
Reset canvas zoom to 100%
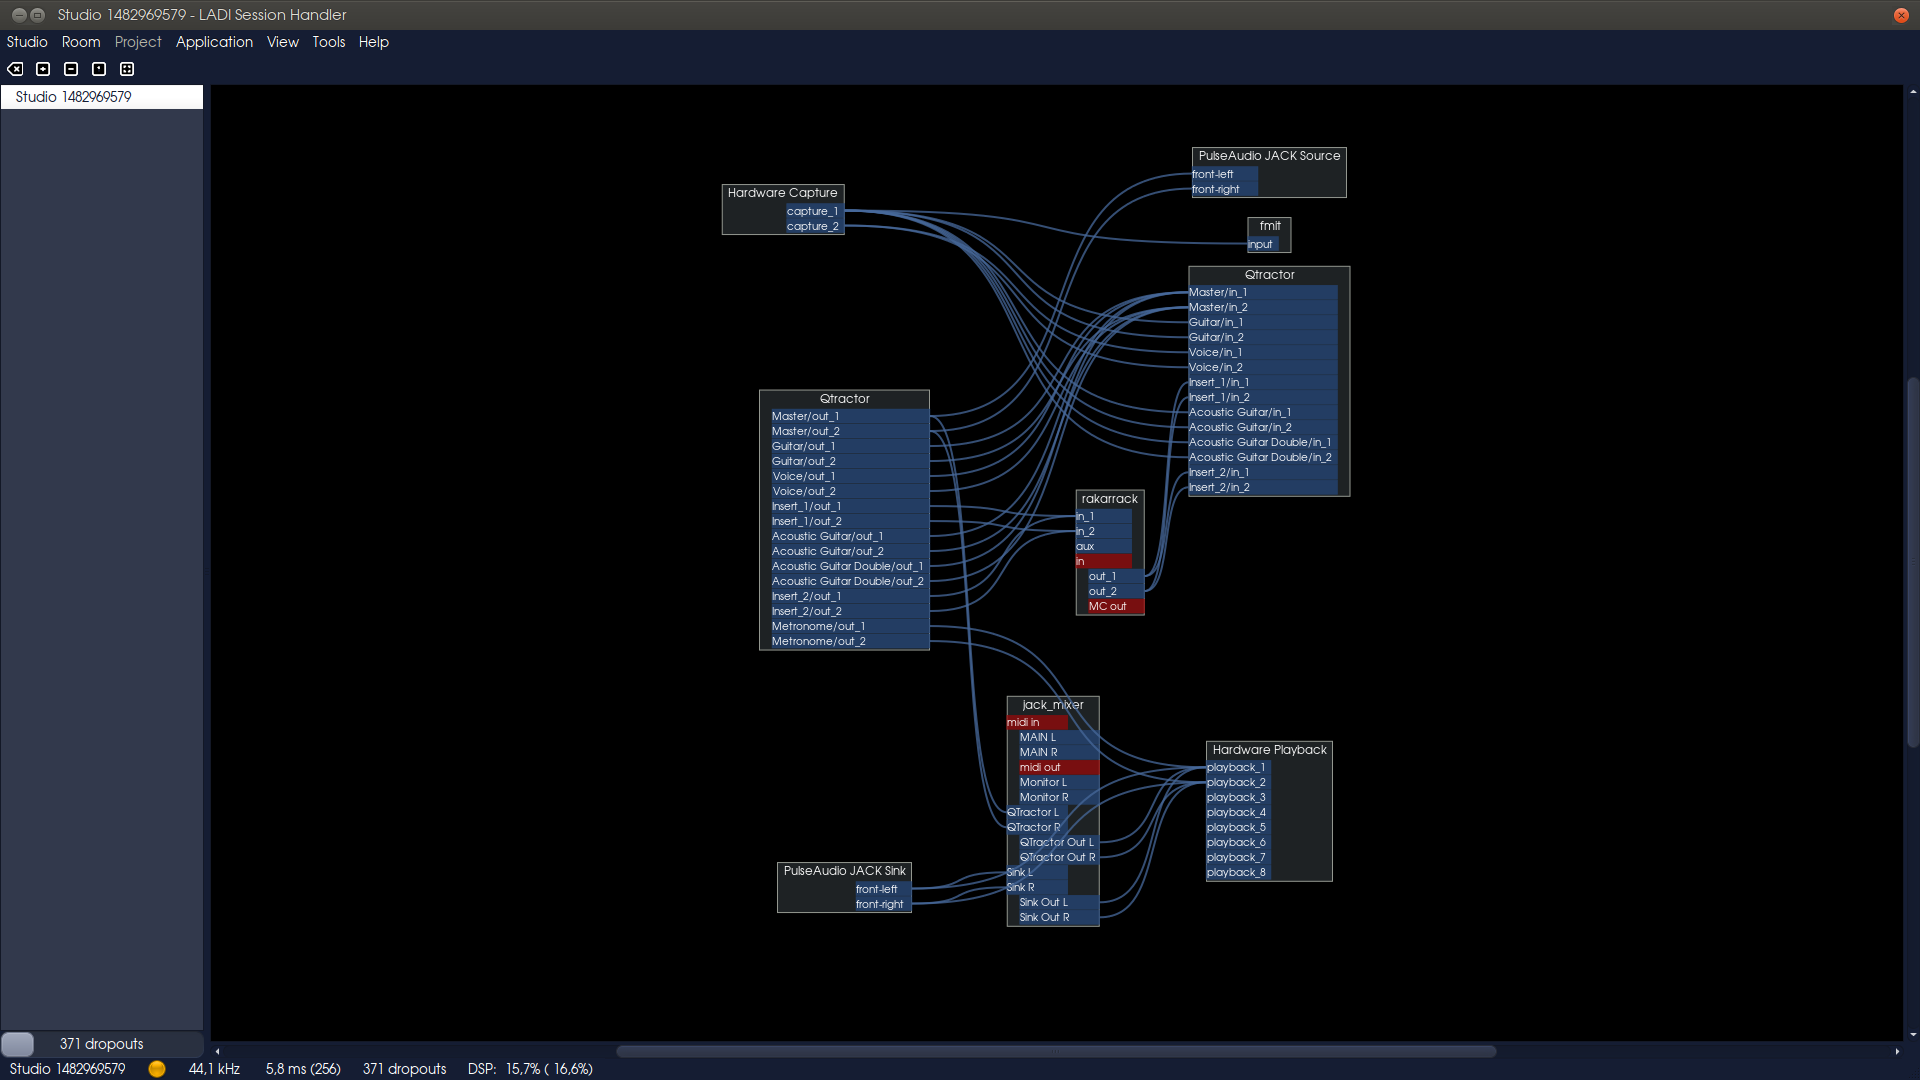(x=99, y=69)
